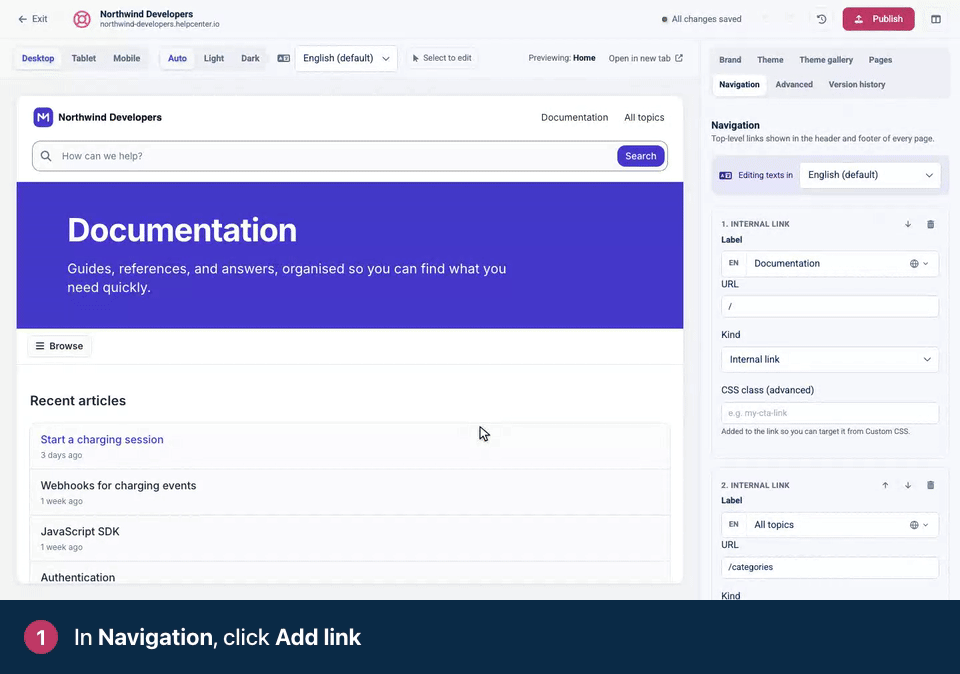
Task: Click the Documentation link in the preview header
Action: click(x=574, y=118)
